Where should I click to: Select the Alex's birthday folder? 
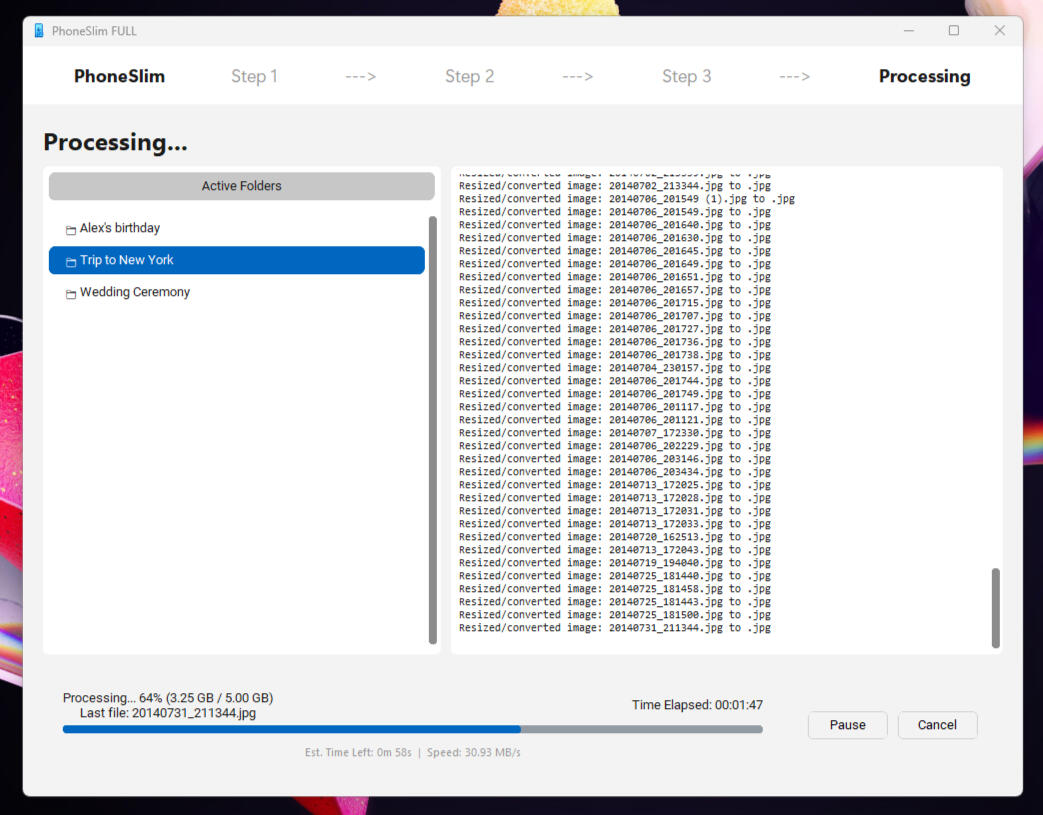(x=237, y=228)
